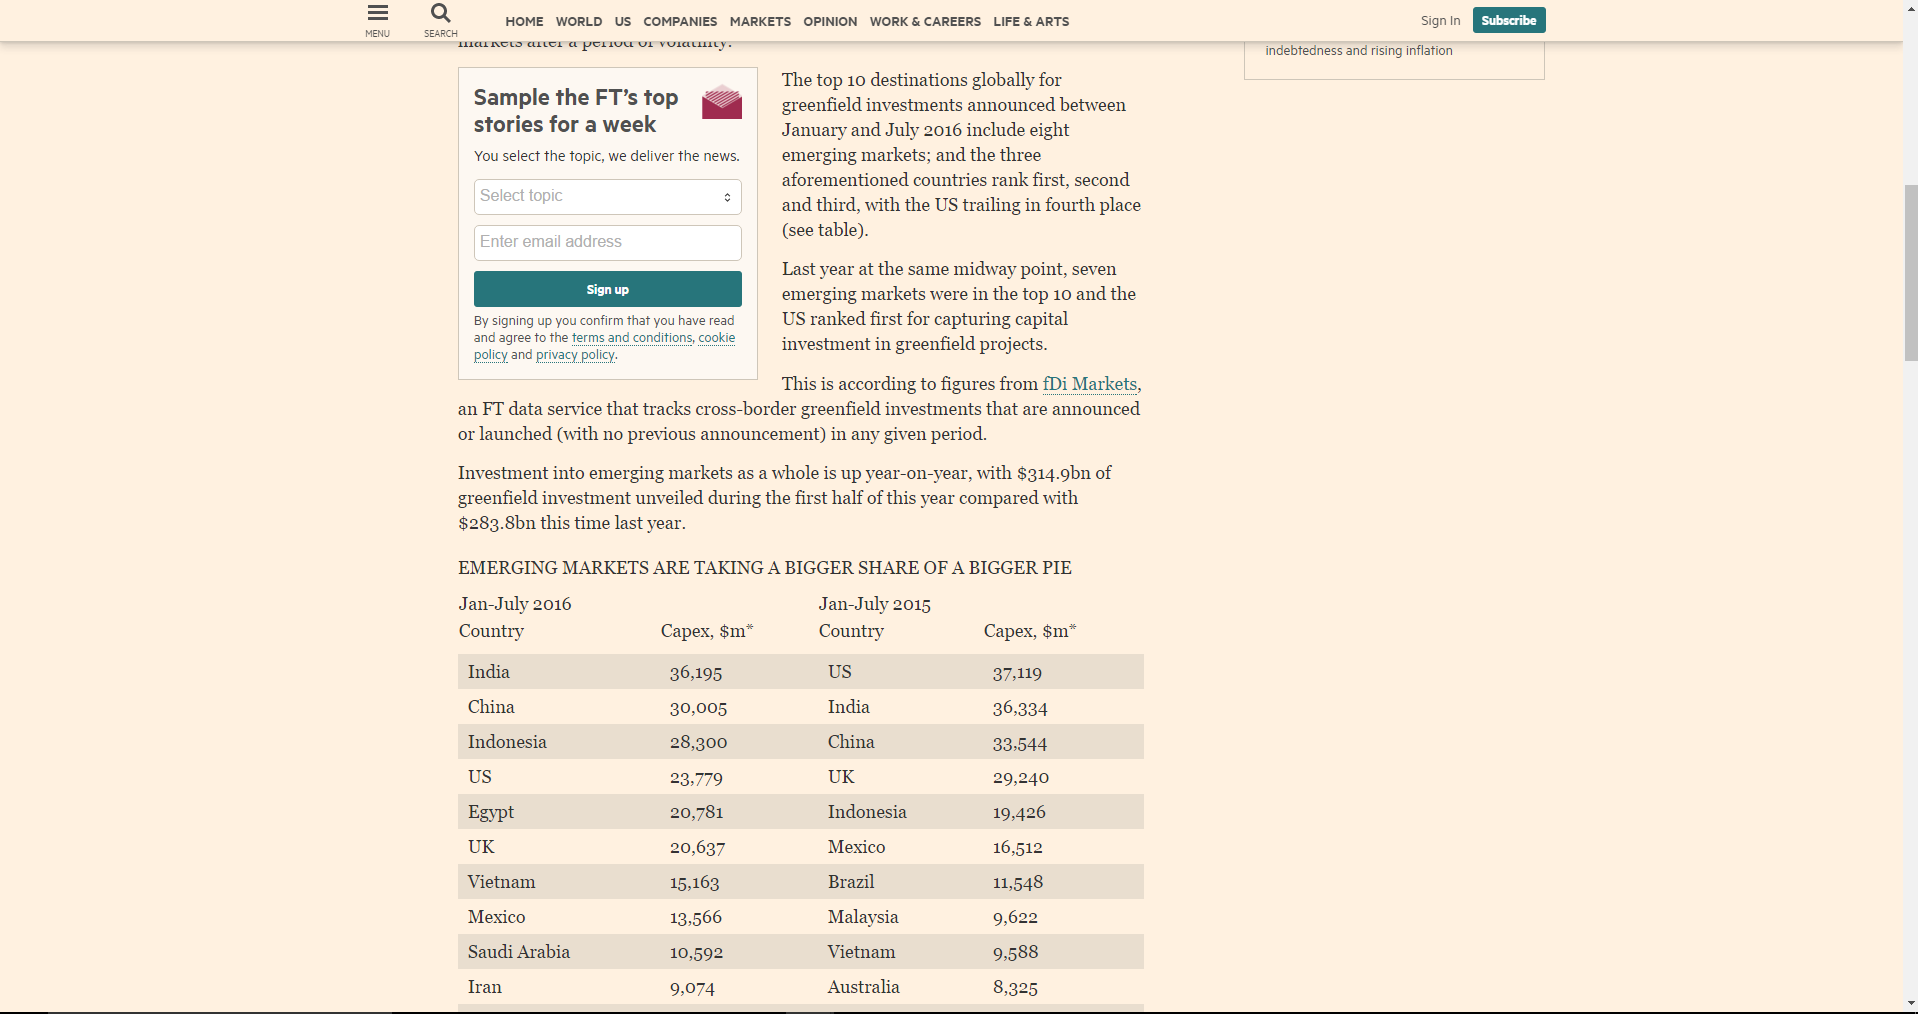Click the Subscribe button
The width and height of the screenshot is (1918, 1014).
(x=1508, y=20)
